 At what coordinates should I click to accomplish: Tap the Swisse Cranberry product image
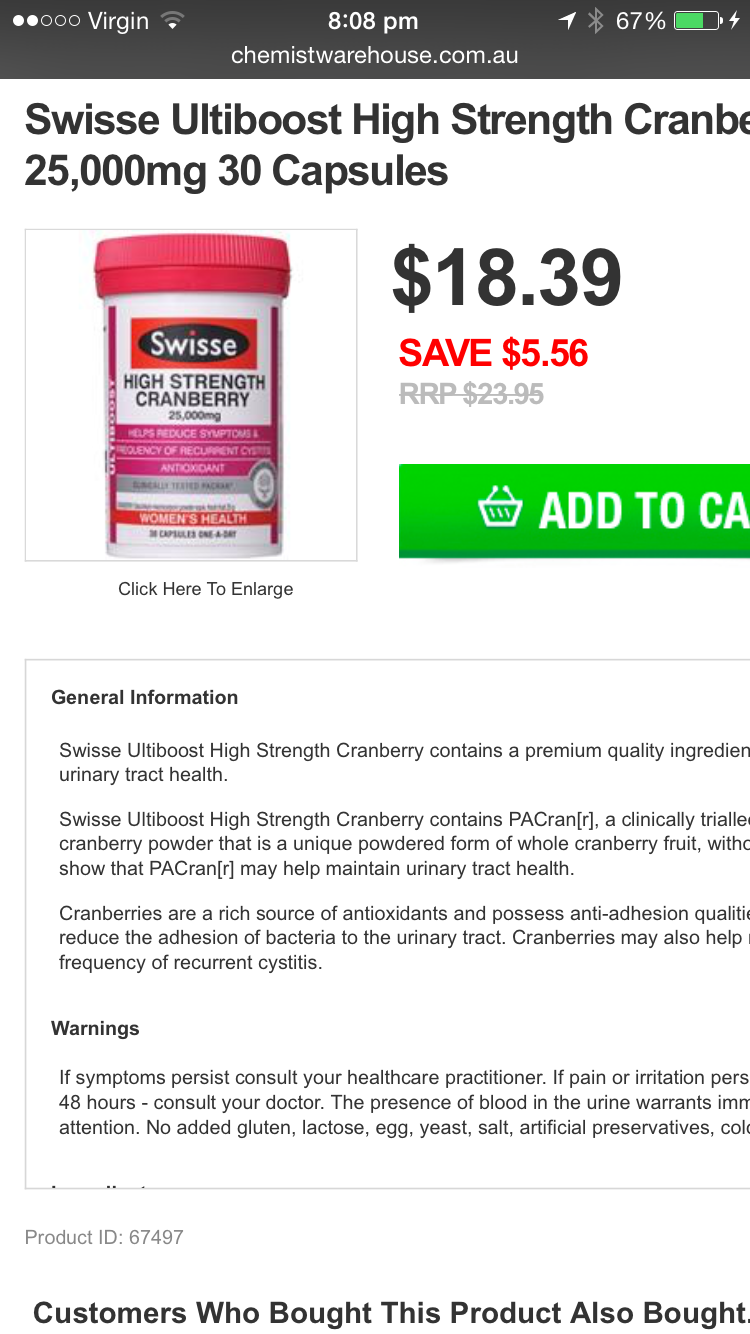[x=191, y=395]
